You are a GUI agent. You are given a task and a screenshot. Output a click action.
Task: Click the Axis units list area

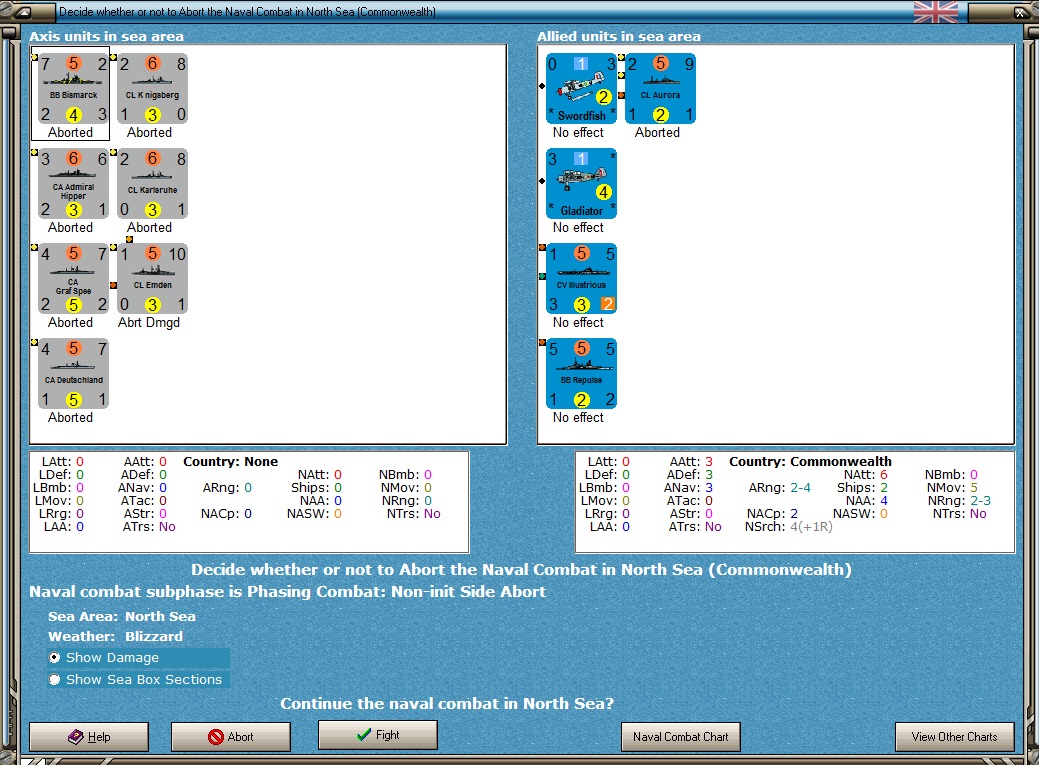(x=268, y=244)
